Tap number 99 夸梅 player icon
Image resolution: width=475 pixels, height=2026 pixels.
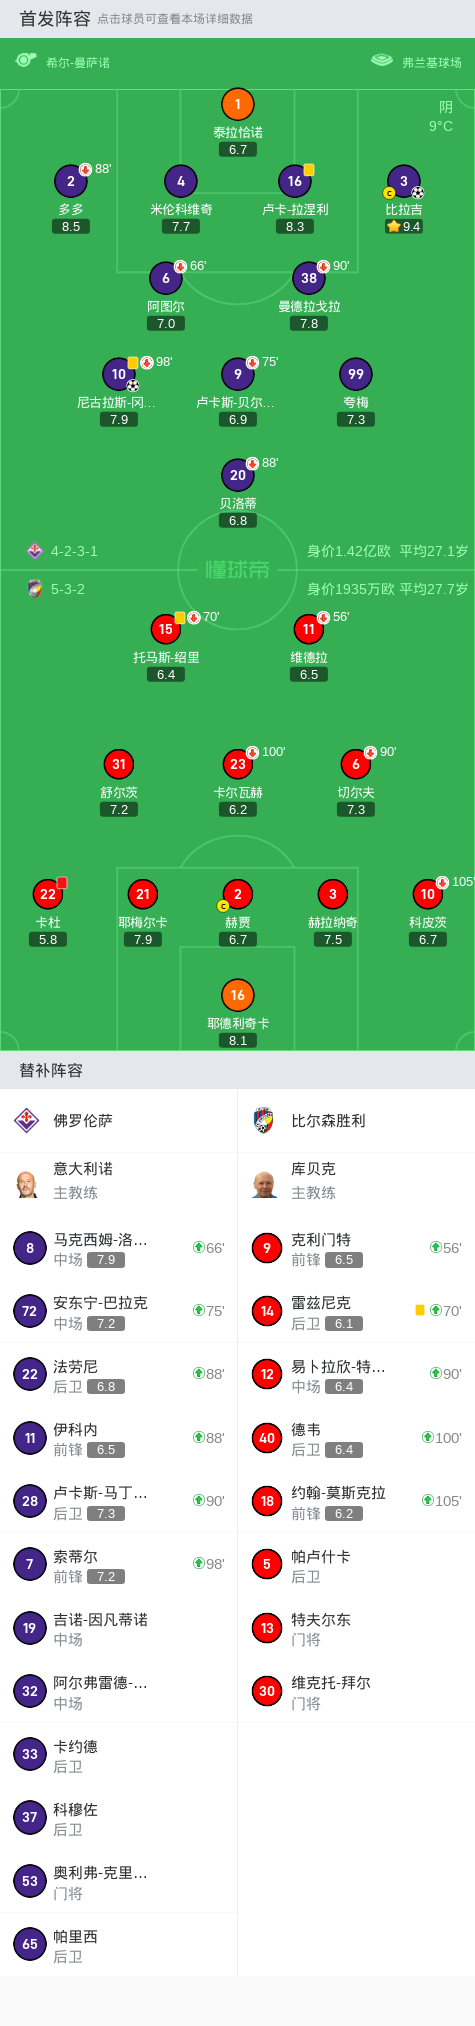[356, 374]
